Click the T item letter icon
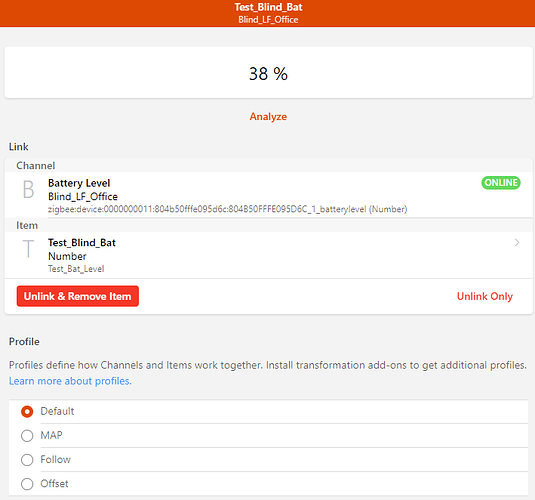Viewport: 535px width, 500px height. click(28, 248)
